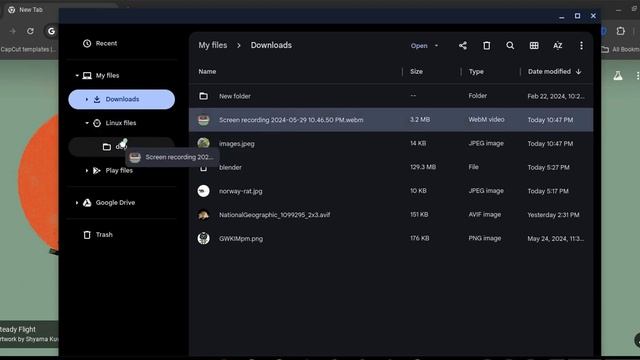The image size is (640, 360).
Task: Open the Trash in the sidebar
Action: click(x=122, y=235)
